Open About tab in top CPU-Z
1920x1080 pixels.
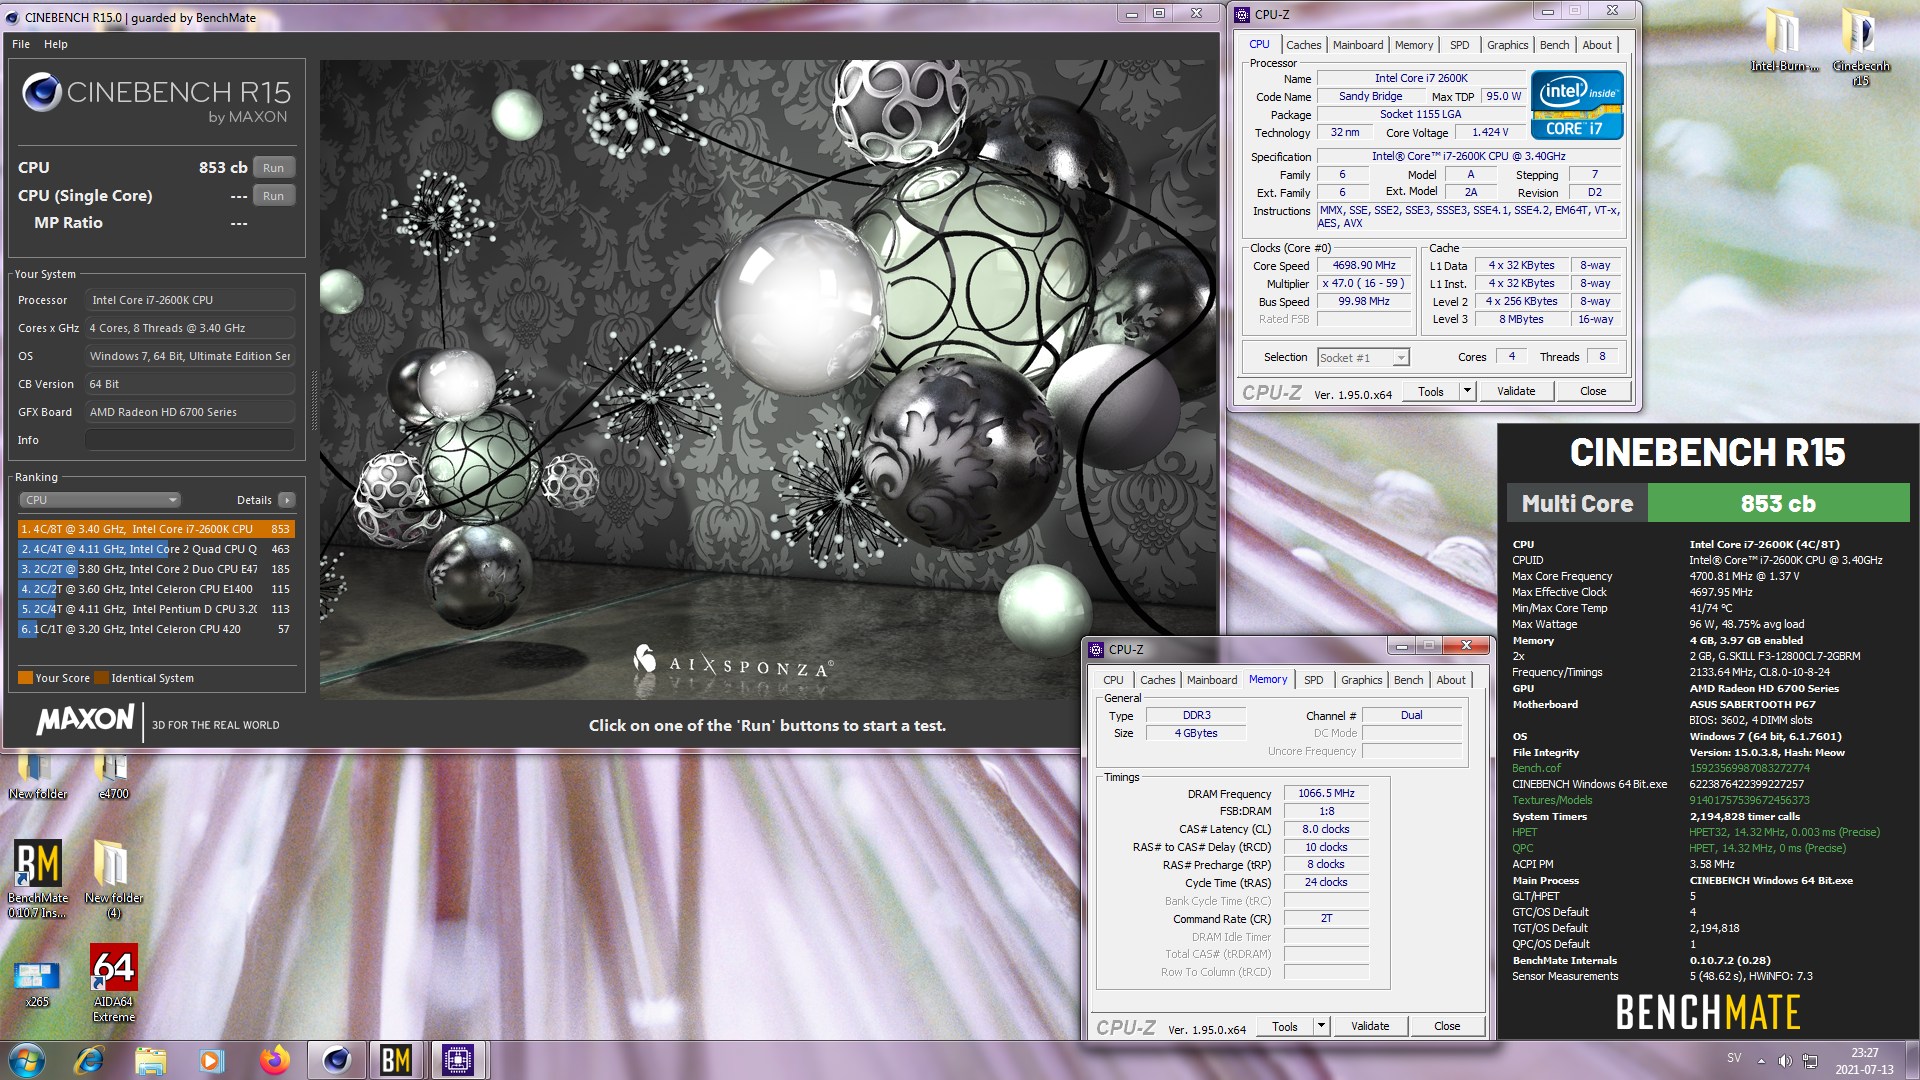1597,45
